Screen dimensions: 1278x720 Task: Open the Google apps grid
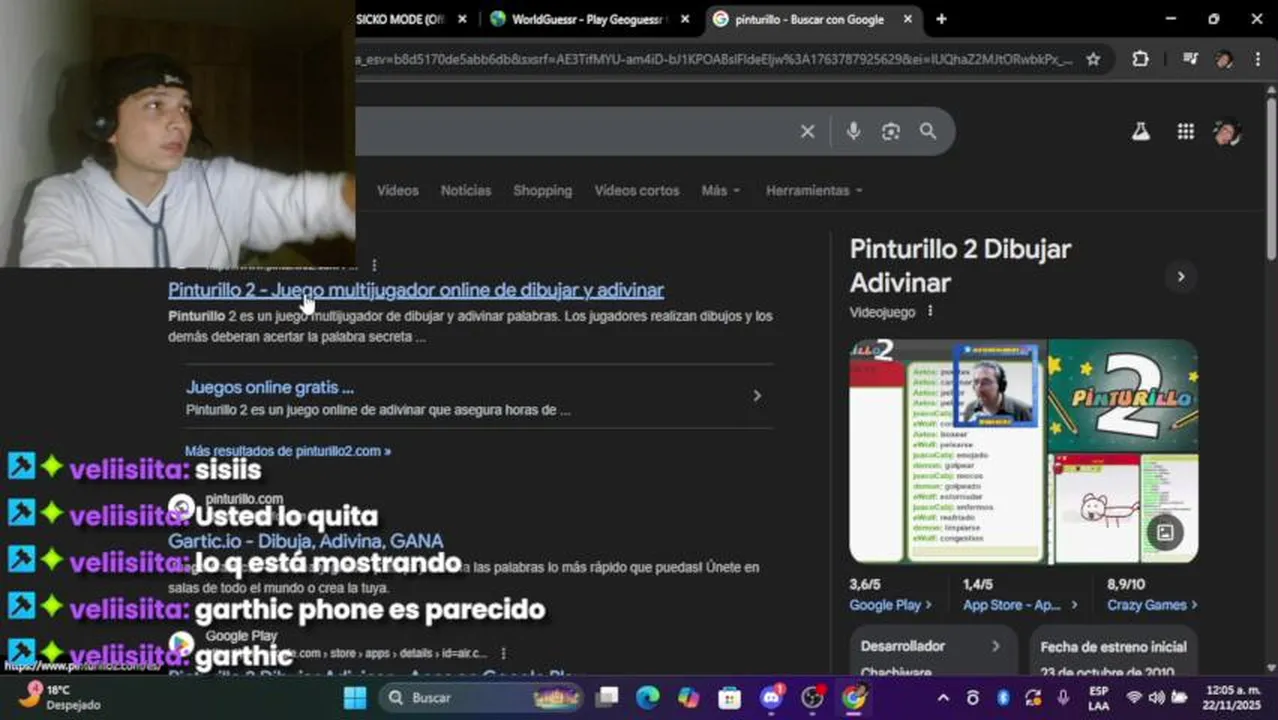click(1185, 131)
